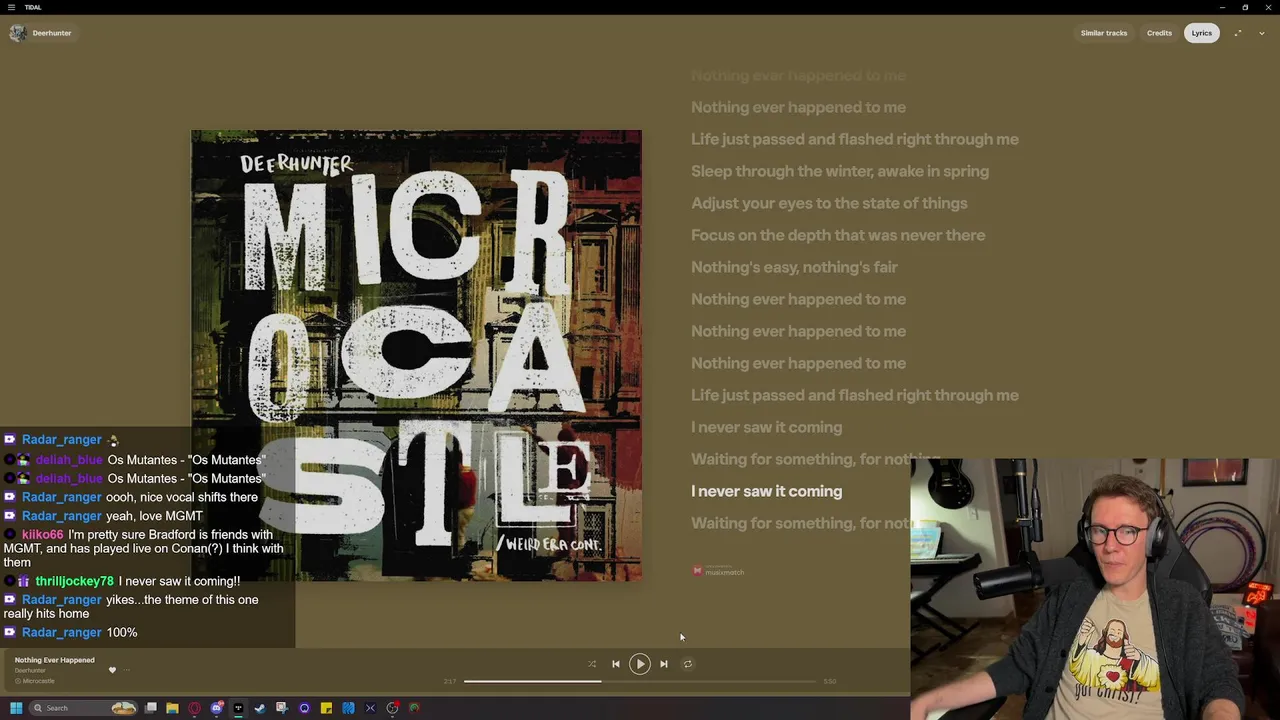Open the three-dot options for this track
The height and width of the screenshot is (720, 1280).
point(127,670)
